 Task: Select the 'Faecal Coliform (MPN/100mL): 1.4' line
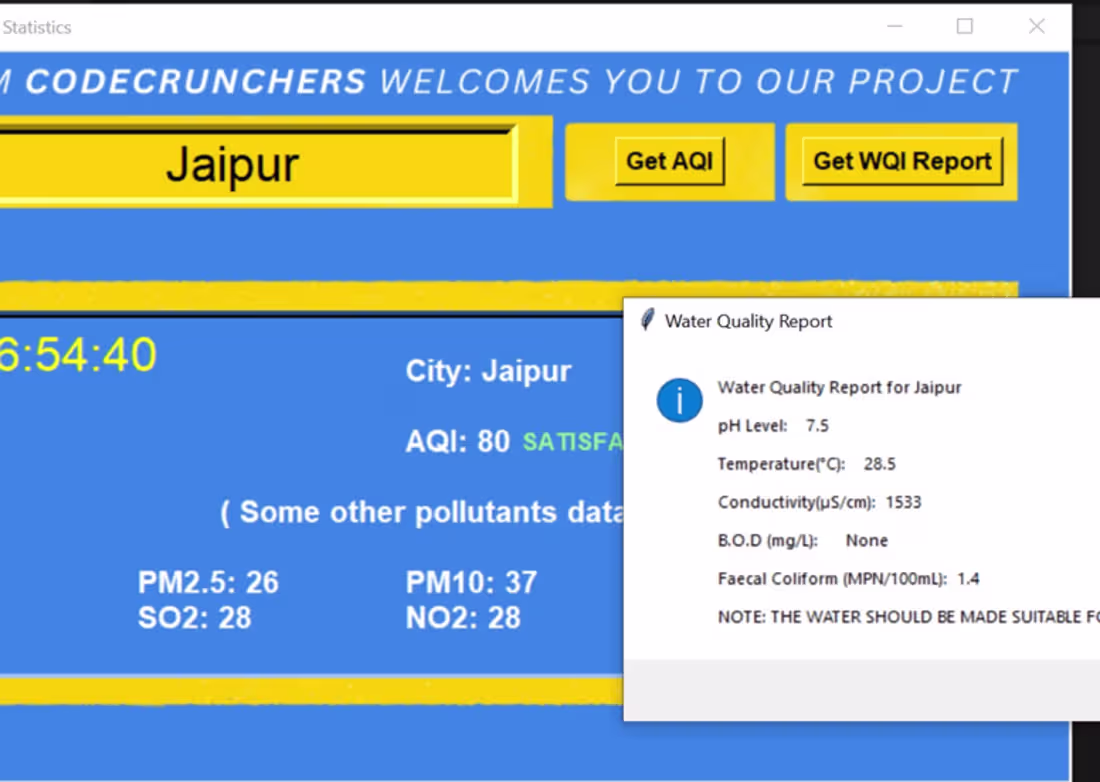pos(848,579)
